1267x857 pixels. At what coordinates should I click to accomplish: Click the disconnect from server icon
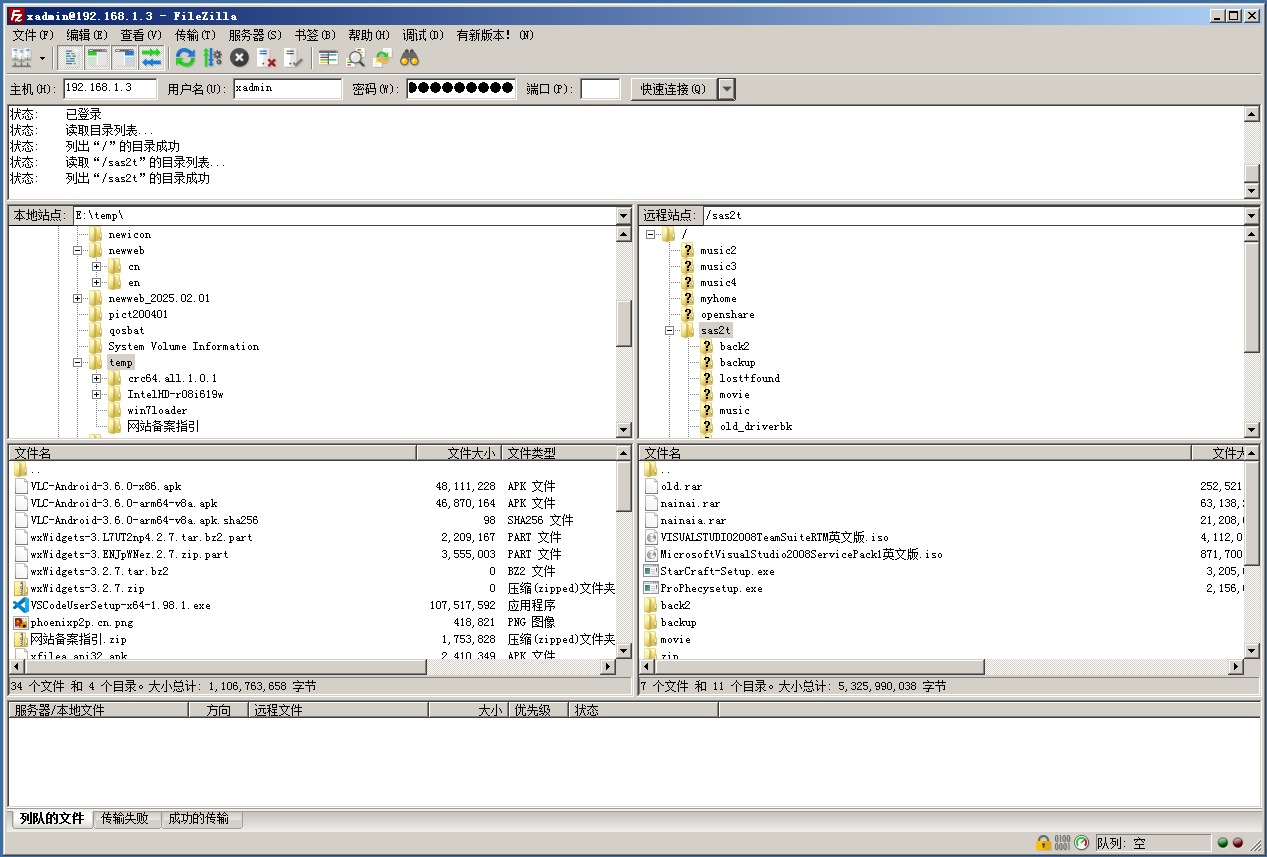click(x=266, y=58)
